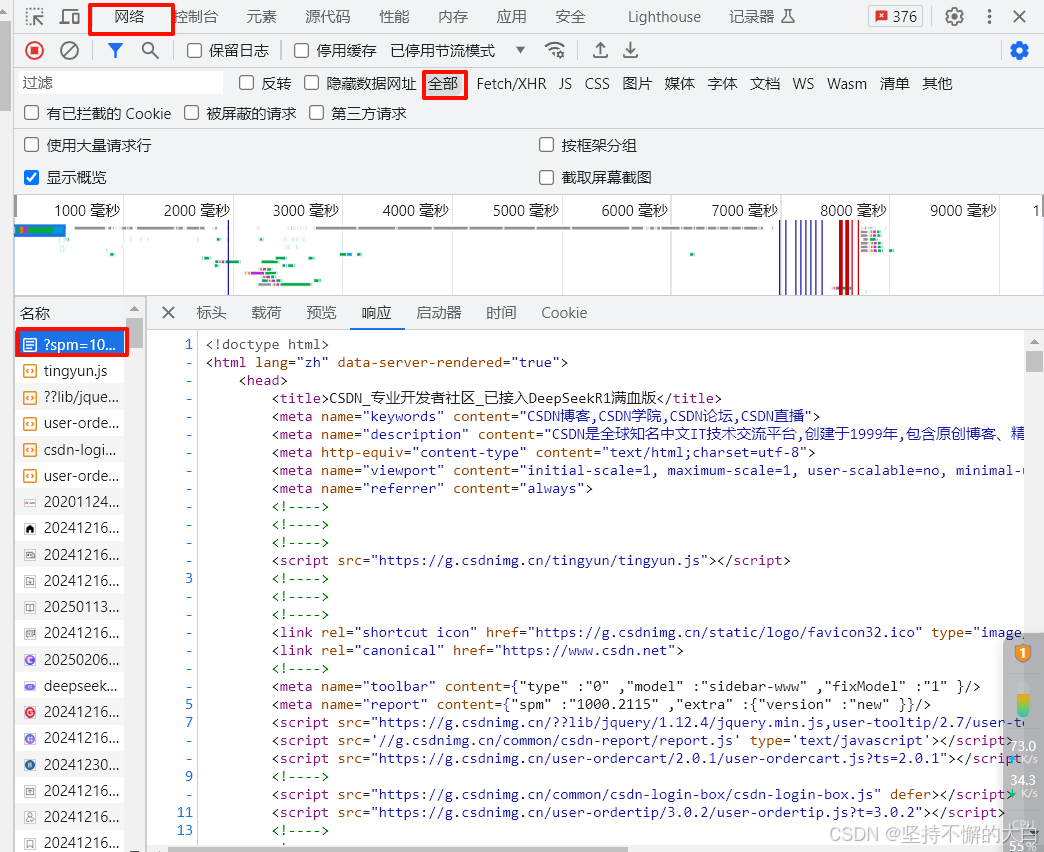Select the tingyun.js request row
This screenshot has width=1044, height=852.
point(70,371)
